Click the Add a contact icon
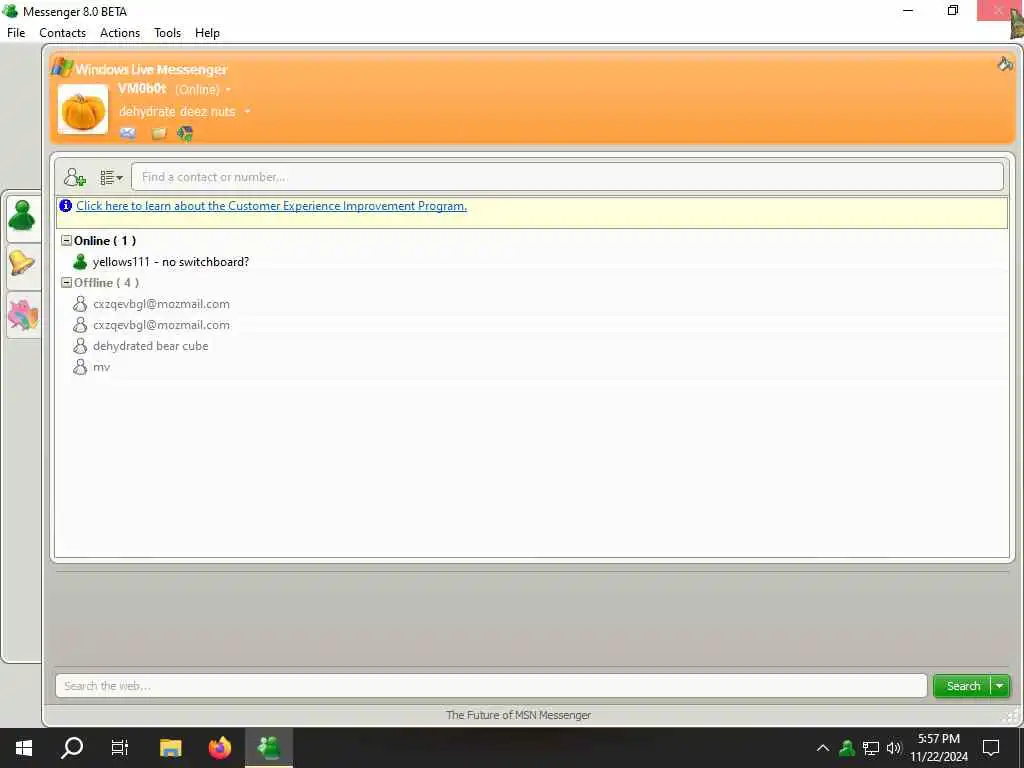Screen dimensions: 1024x768 [74, 177]
